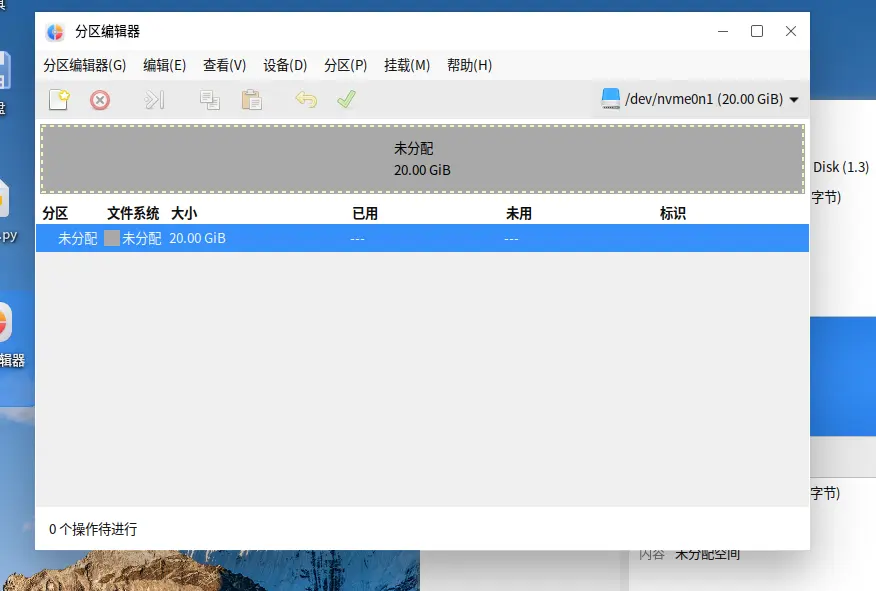Click the 0 个操作待进行 status text
The width and height of the screenshot is (876, 591).
(x=93, y=529)
